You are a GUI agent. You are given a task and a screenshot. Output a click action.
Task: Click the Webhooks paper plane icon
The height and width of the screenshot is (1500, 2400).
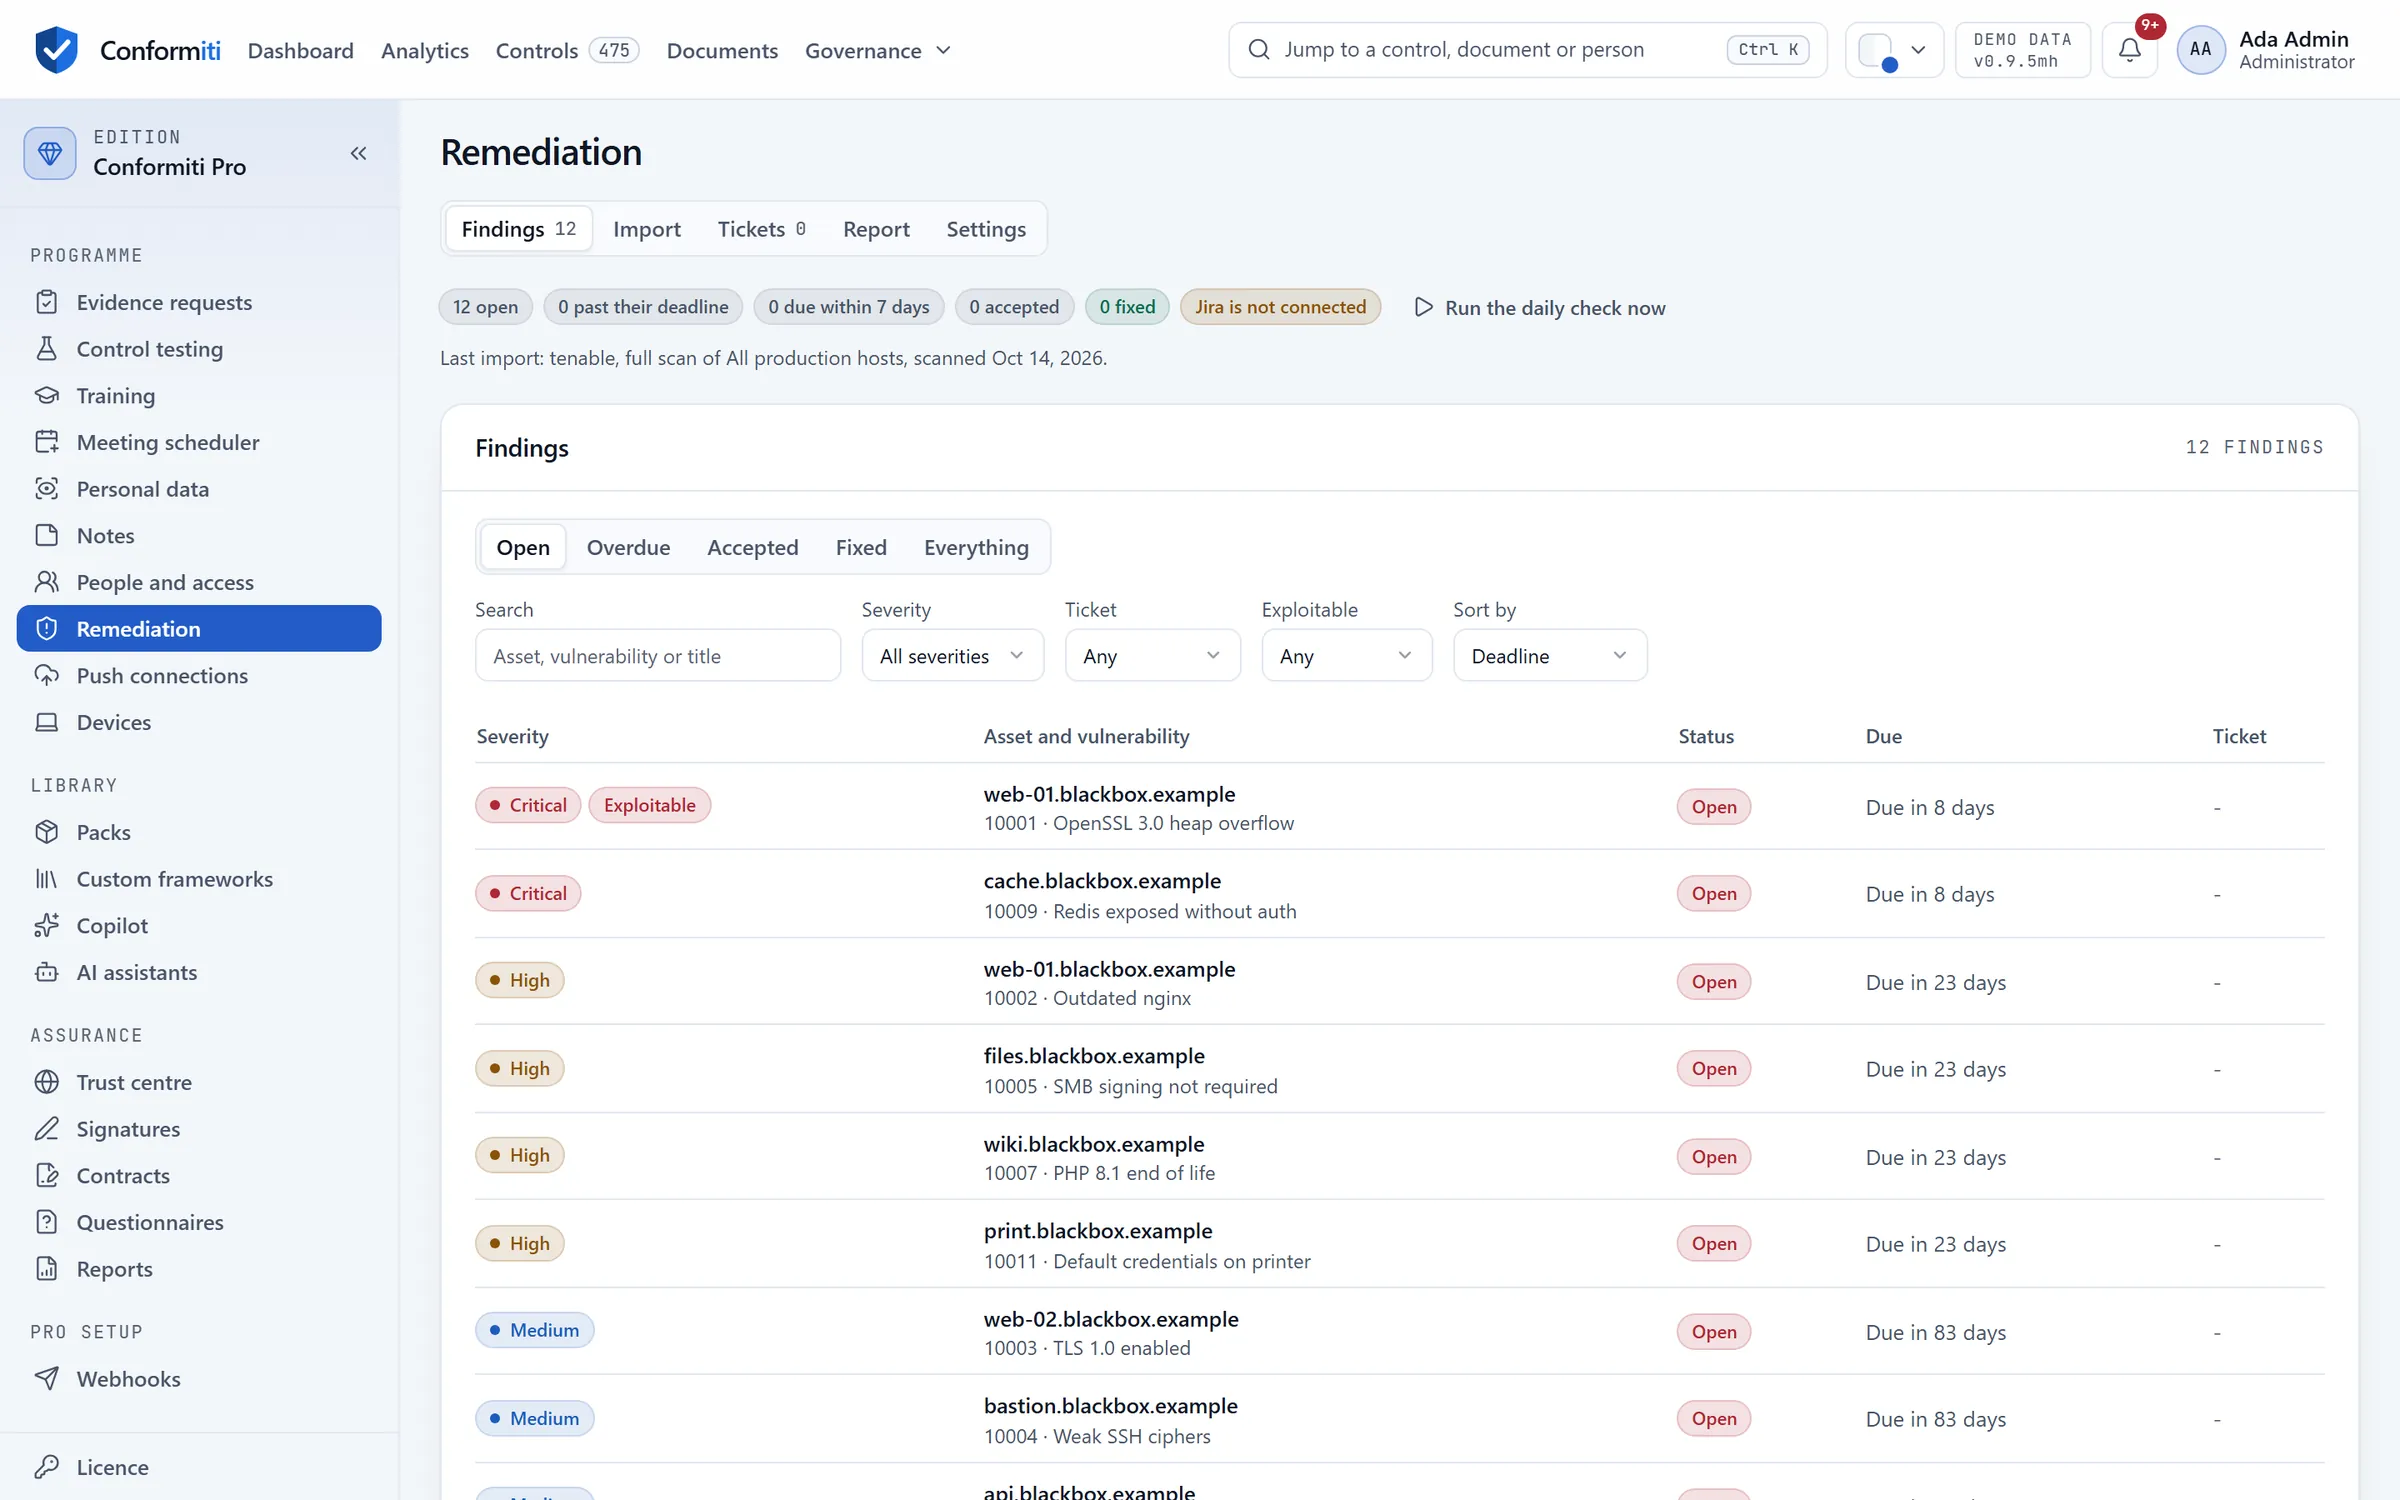click(47, 1379)
